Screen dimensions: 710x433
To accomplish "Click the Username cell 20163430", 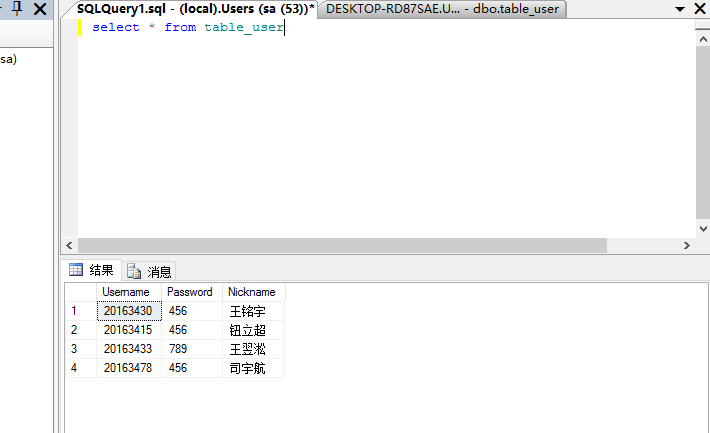I will (129, 311).
